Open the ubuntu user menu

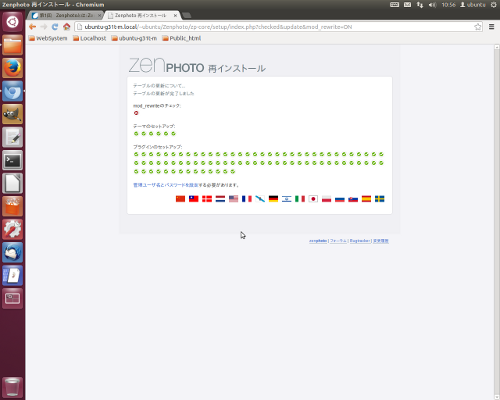point(473,5)
